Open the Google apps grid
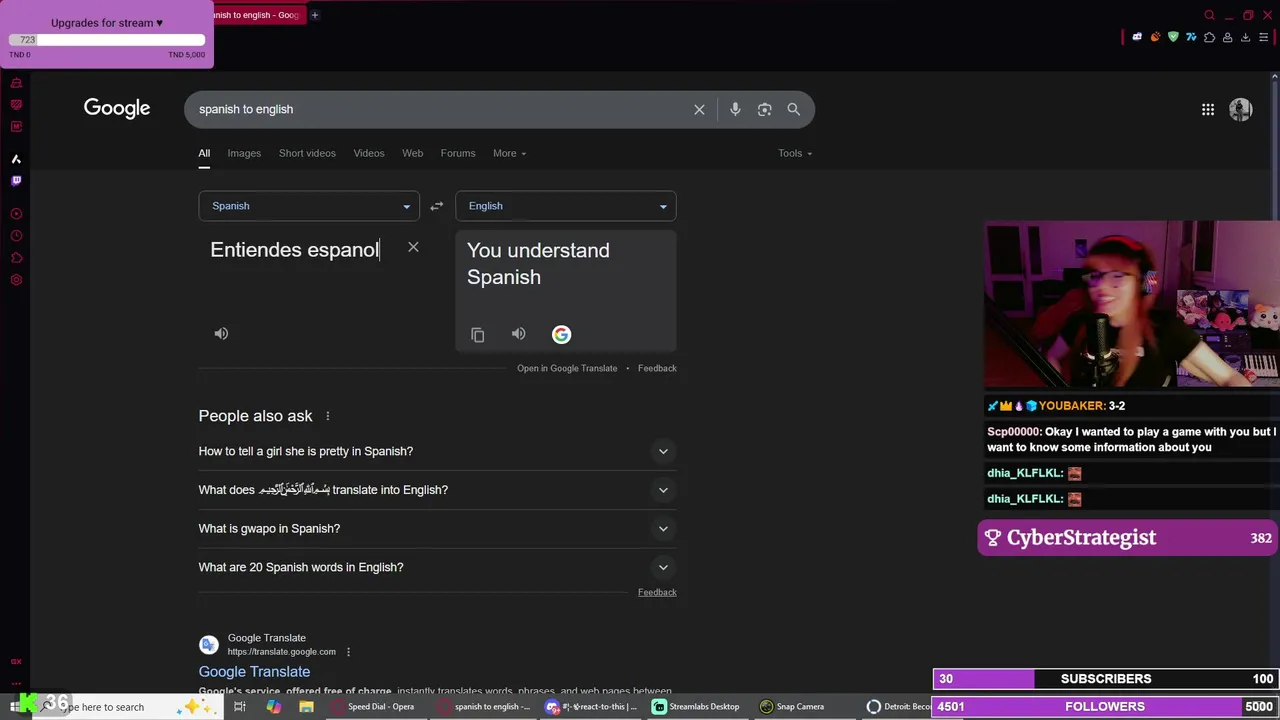Viewport: 1280px width, 720px height. point(1208,109)
